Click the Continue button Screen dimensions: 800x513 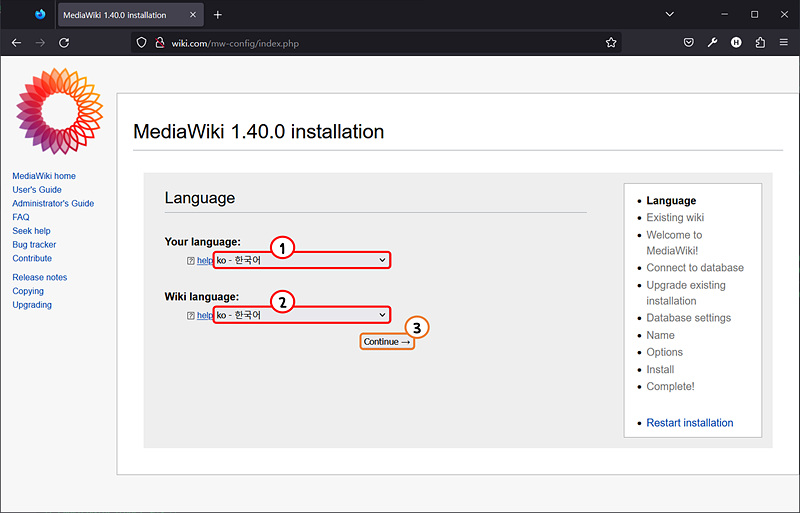[387, 341]
